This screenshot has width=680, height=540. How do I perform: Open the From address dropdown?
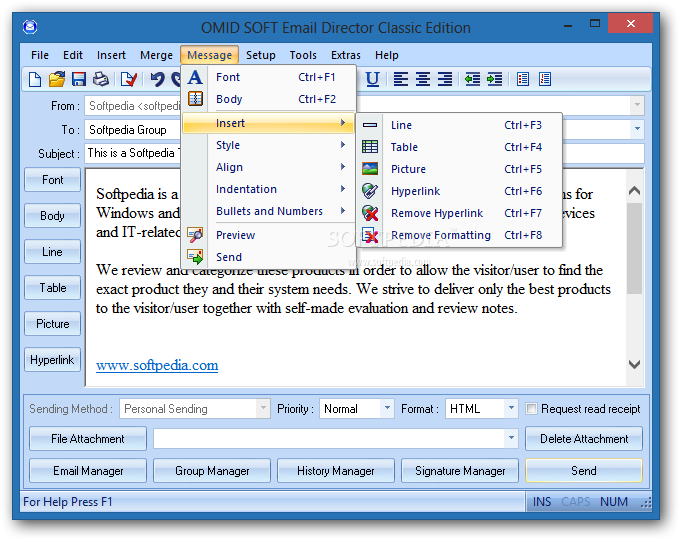tap(637, 105)
